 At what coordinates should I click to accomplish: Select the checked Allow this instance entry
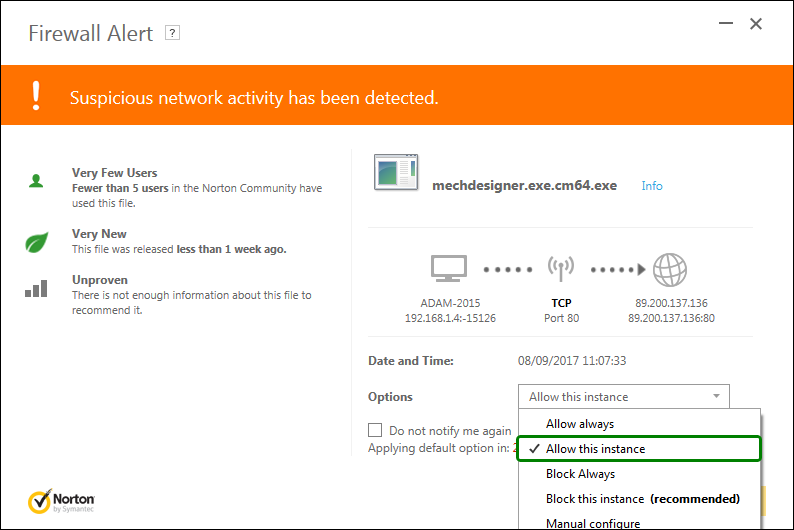click(x=639, y=449)
